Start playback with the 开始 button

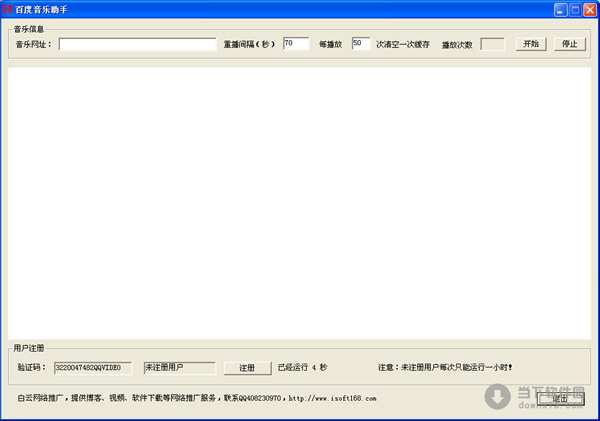pyautogui.click(x=531, y=44)
